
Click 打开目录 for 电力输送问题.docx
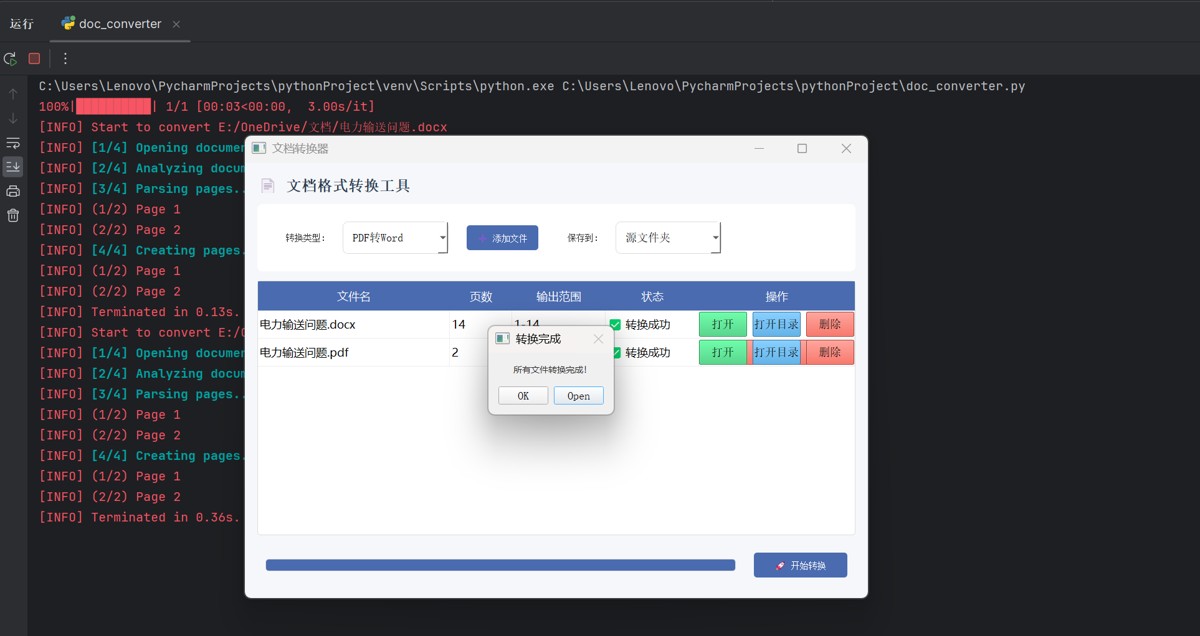(x=777, y=324)
